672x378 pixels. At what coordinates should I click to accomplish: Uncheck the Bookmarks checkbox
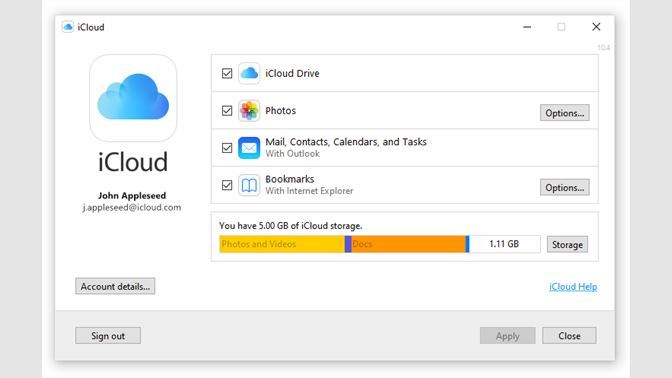click(x=227, y=185)
